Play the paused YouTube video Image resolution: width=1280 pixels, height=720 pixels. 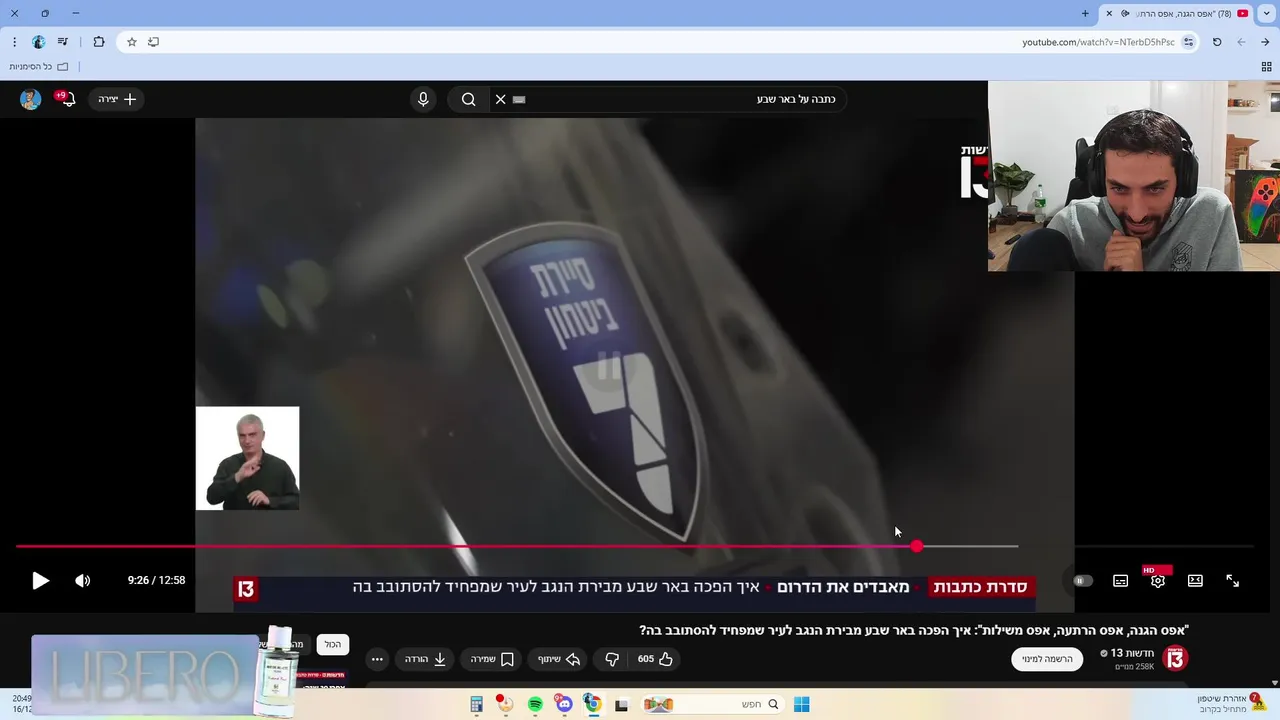click(x=40, y=581)
